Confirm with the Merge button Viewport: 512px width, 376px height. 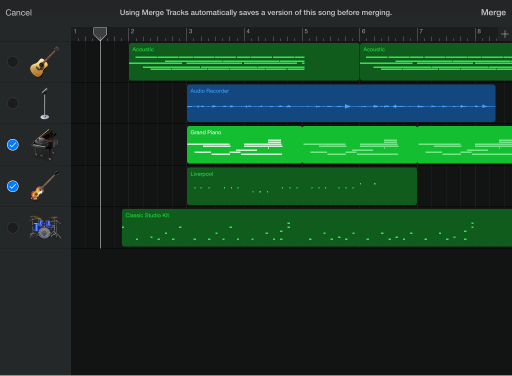493,13
